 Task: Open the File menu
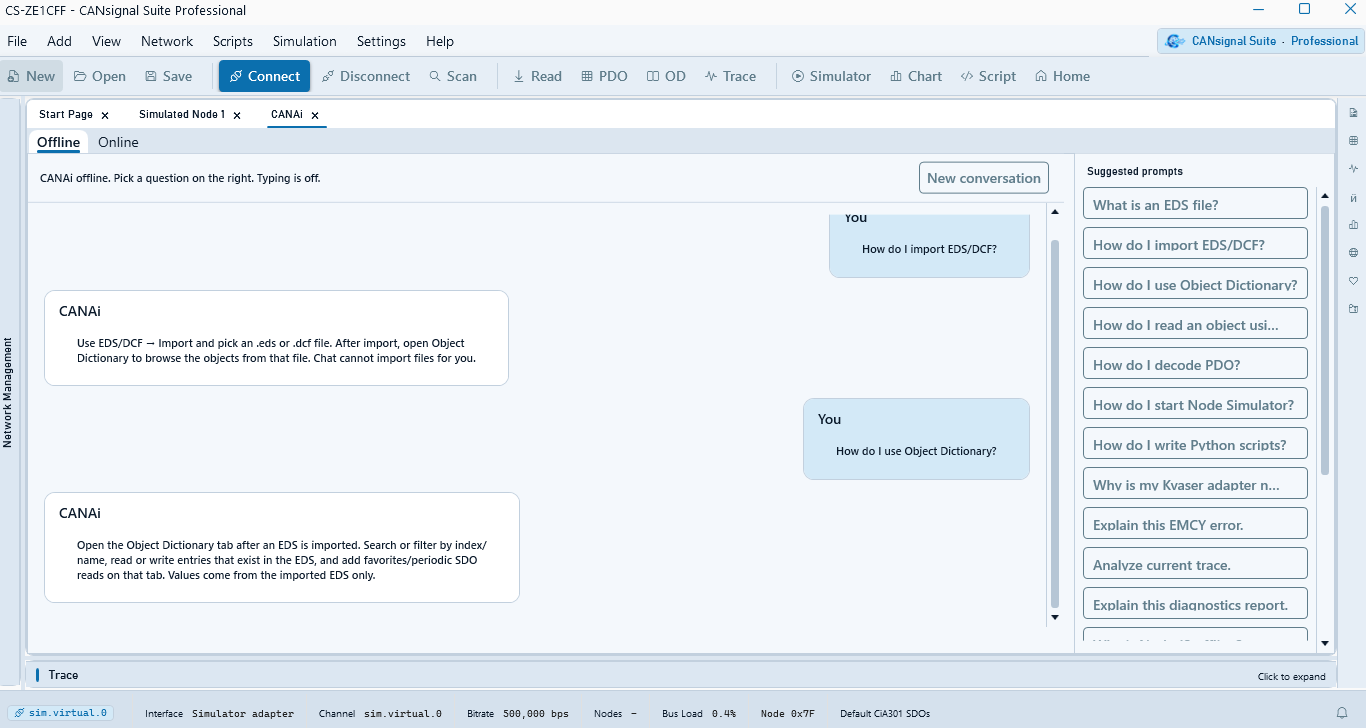[17, 41]
